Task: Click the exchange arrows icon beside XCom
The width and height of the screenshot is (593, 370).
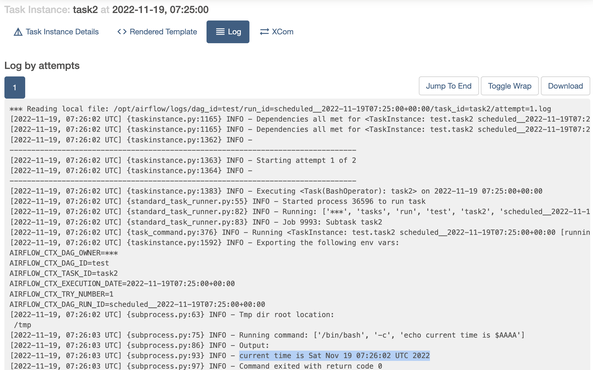Action: pyautogui.click(x=264, y=32)
